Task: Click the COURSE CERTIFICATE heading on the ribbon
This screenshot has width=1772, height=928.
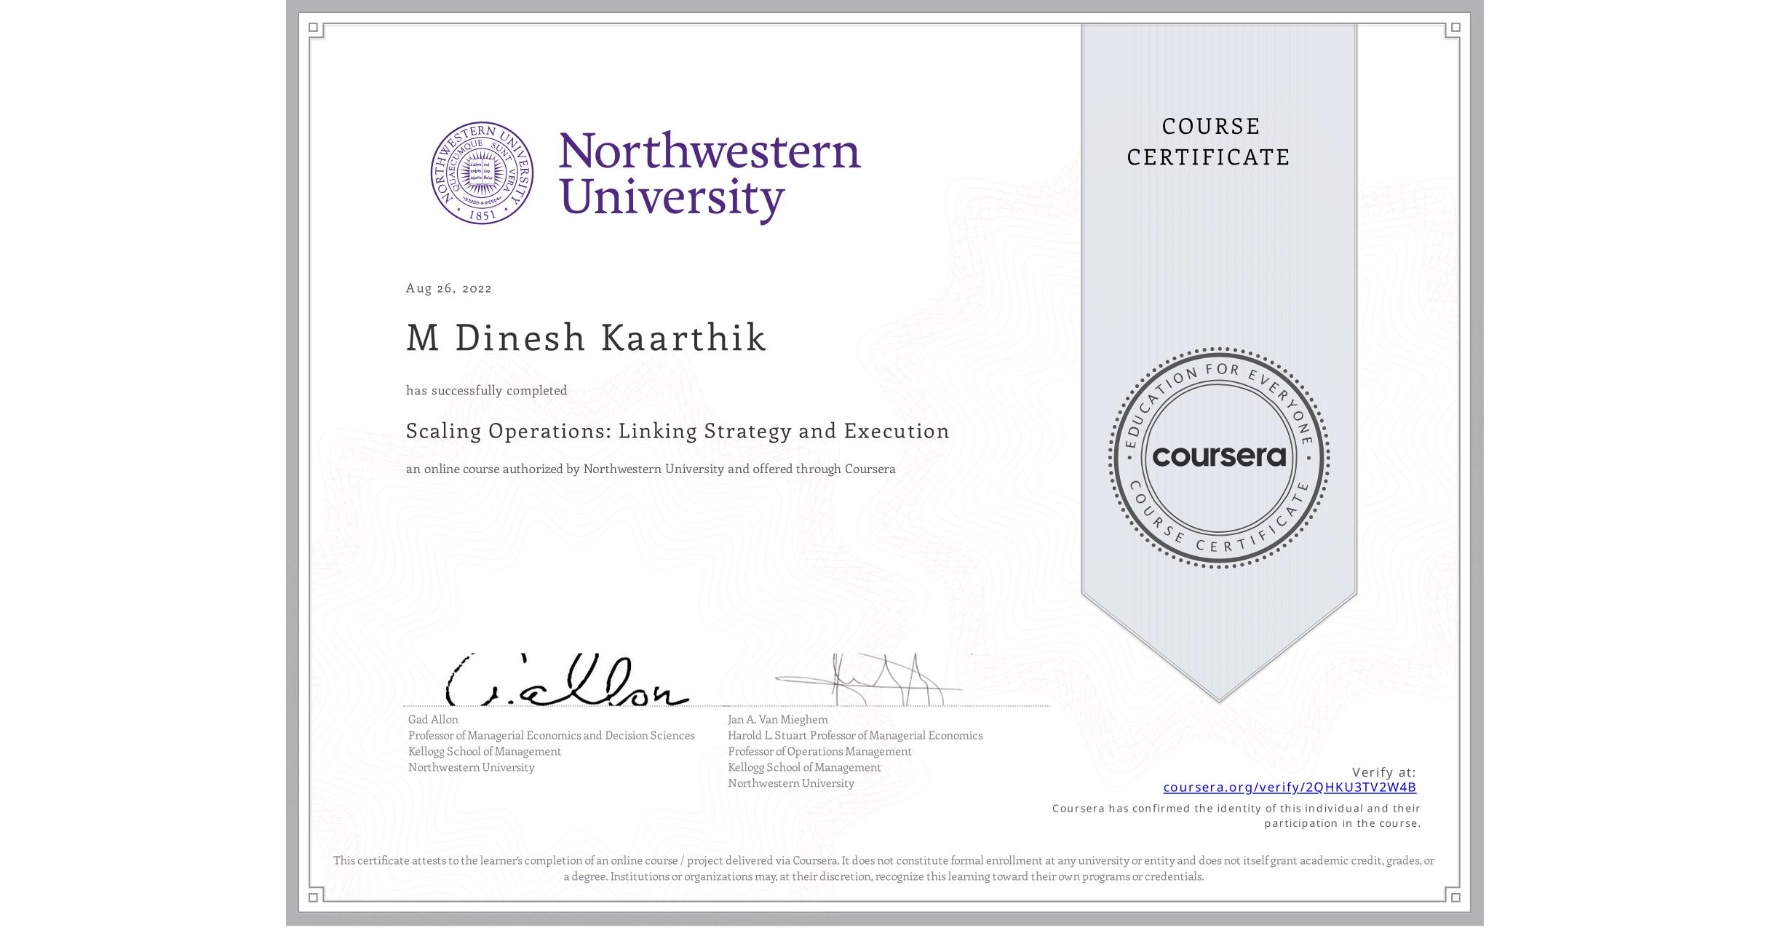Action: [1211, 142]
